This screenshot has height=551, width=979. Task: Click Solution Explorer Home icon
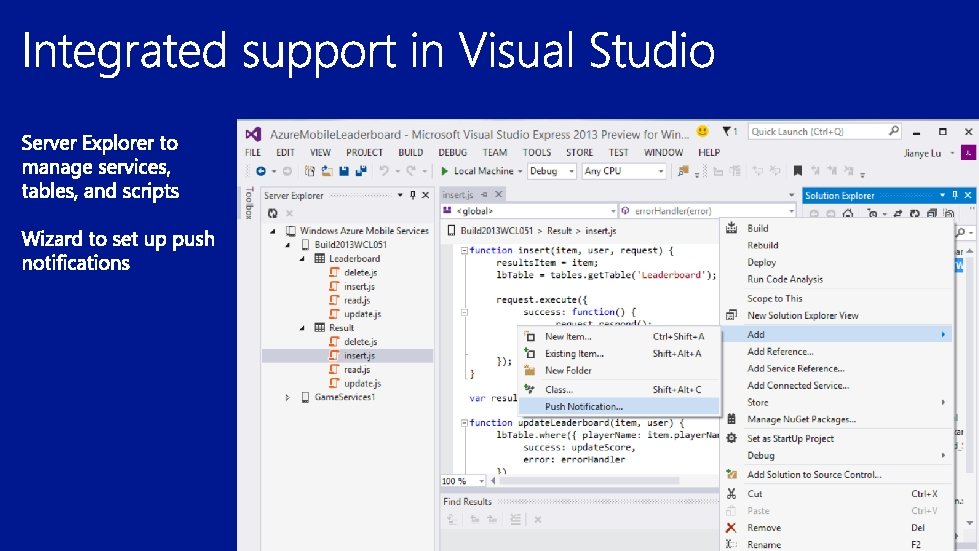click(847, 213)
